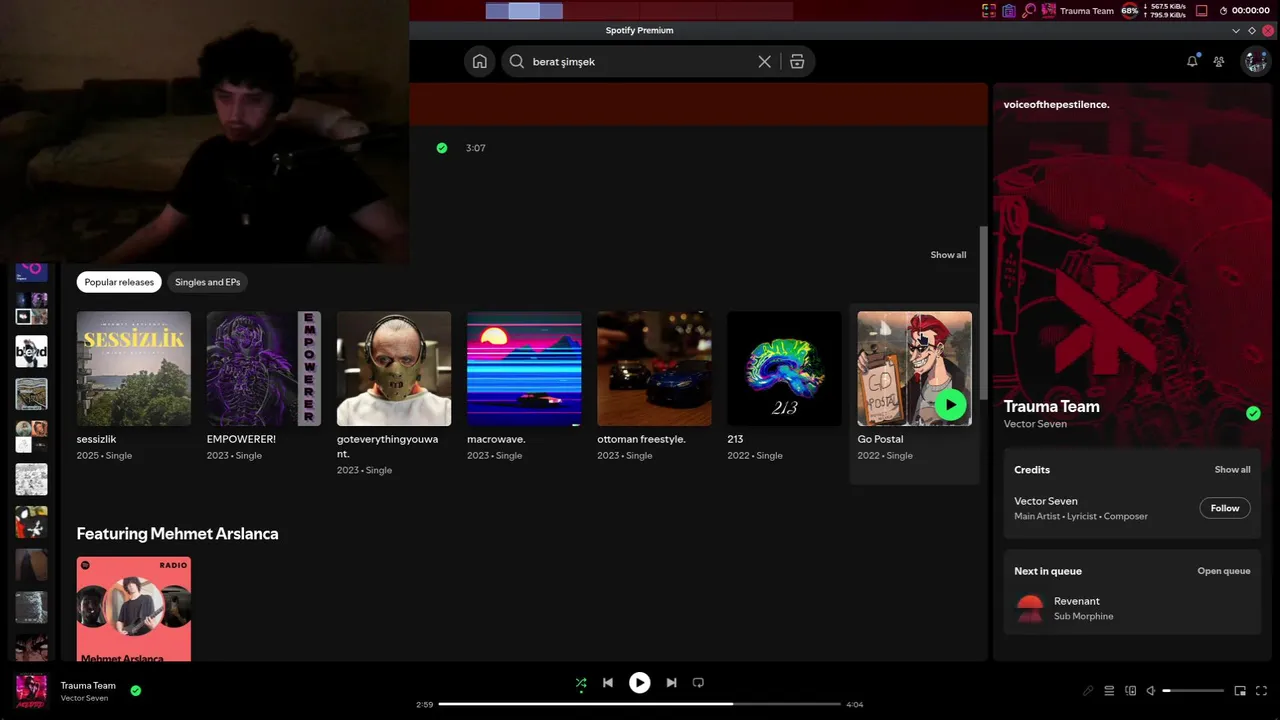Image resolution: width=1280 pixels, height=720 pixels.
Task: Open the ottoman freestyle. cover
Action: pos(654,369)
